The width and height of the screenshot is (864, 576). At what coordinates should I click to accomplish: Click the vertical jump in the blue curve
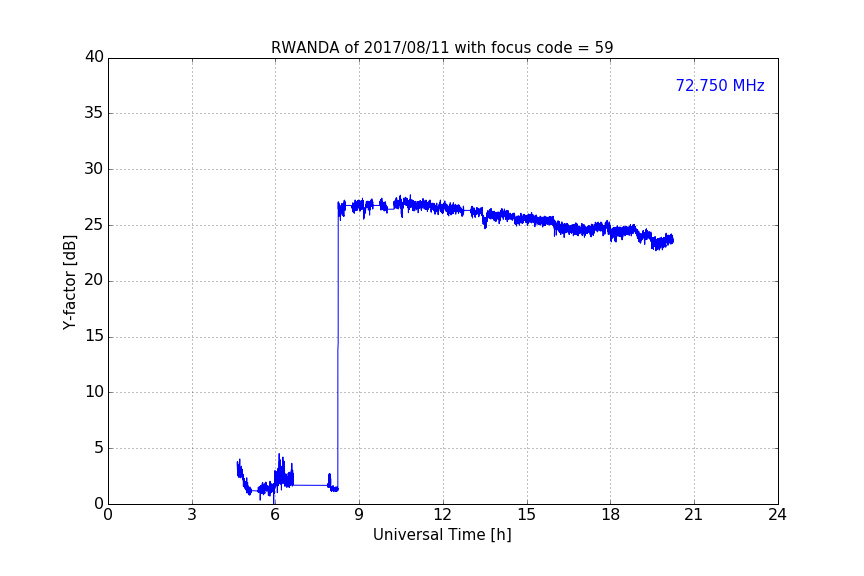pos(338,347)
